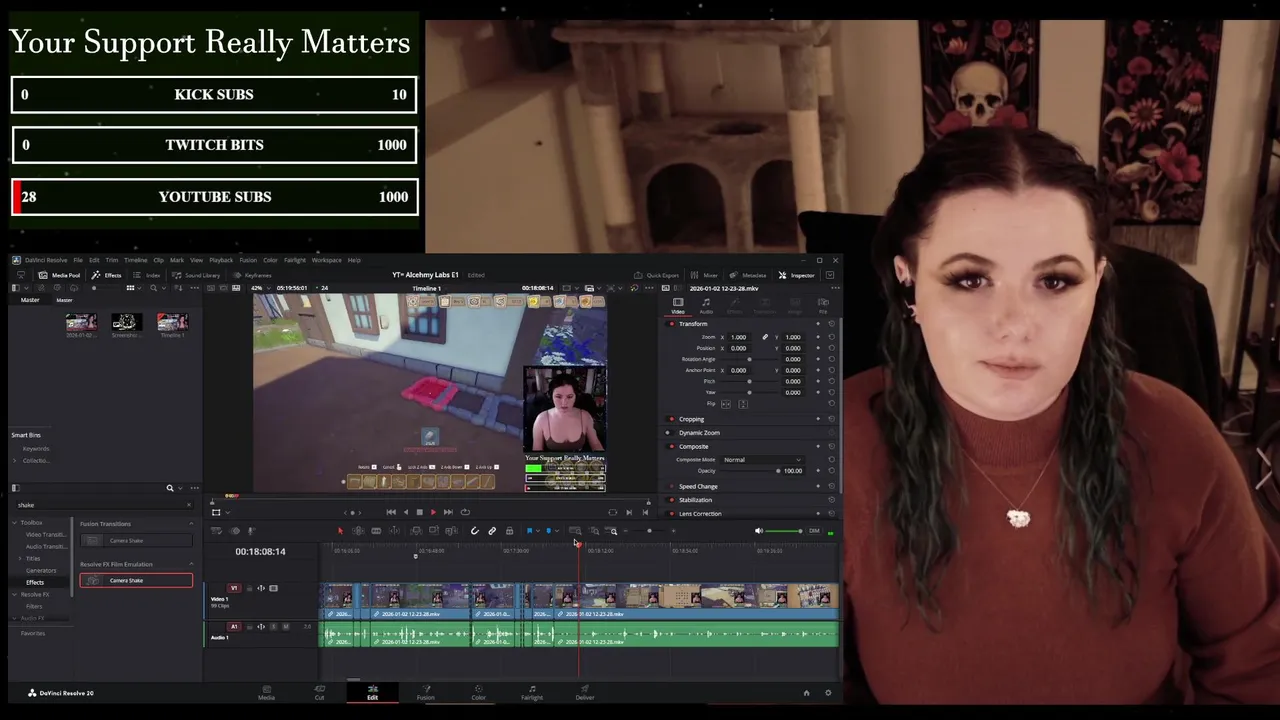This screenshot has height=720, width=1280.
Task: Toggle the linked selection chain icon
Action: coord(492,531)
